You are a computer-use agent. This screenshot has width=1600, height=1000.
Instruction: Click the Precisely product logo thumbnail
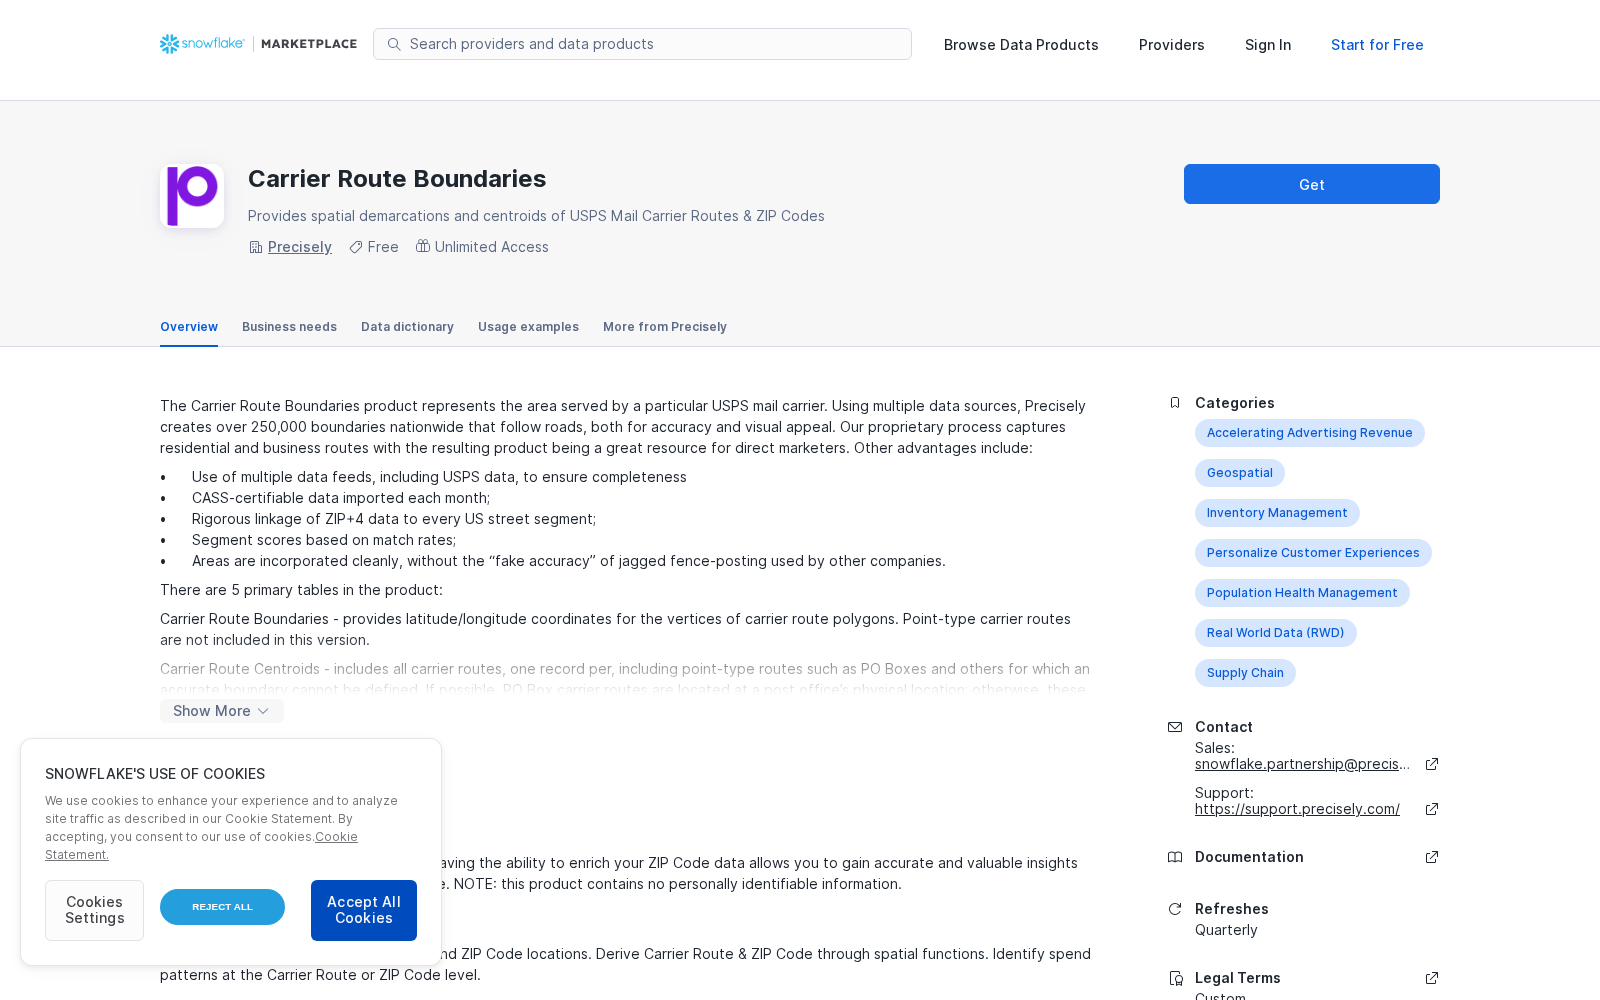(192, 196)
